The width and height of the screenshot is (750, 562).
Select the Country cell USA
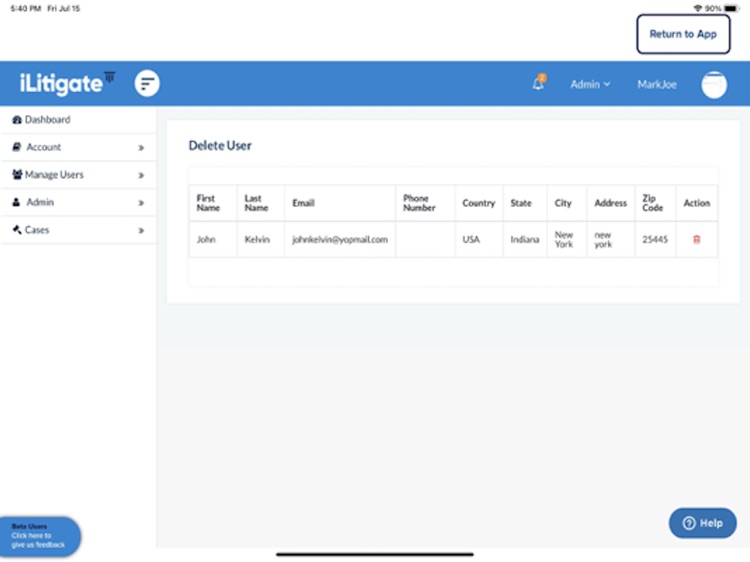pos(479,240)
